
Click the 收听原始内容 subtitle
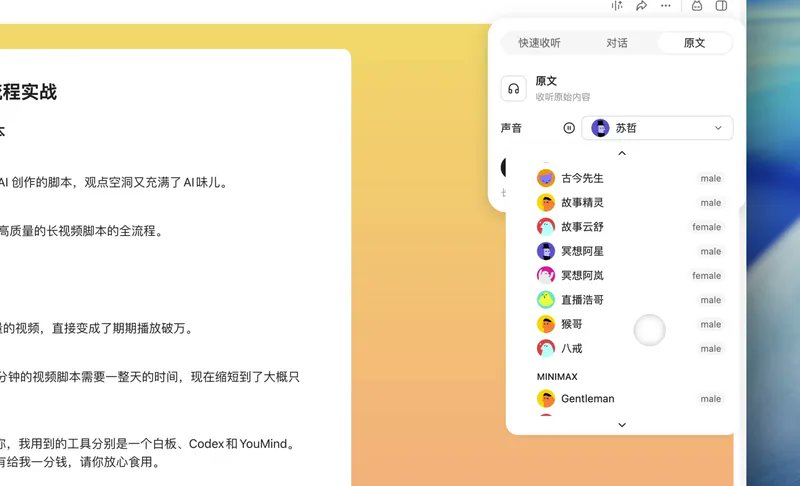click(x=563, y=97)
